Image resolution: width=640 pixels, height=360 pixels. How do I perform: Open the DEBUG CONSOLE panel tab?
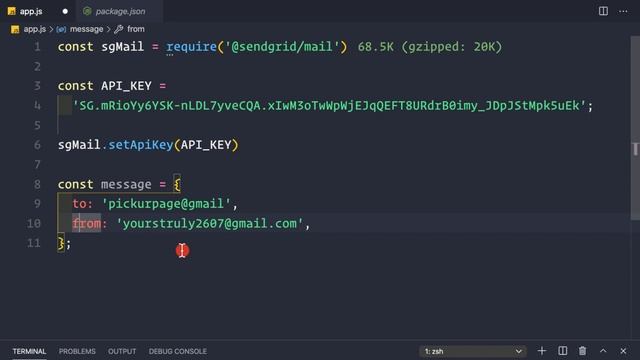pyautogui.click(x=178, y=351)
